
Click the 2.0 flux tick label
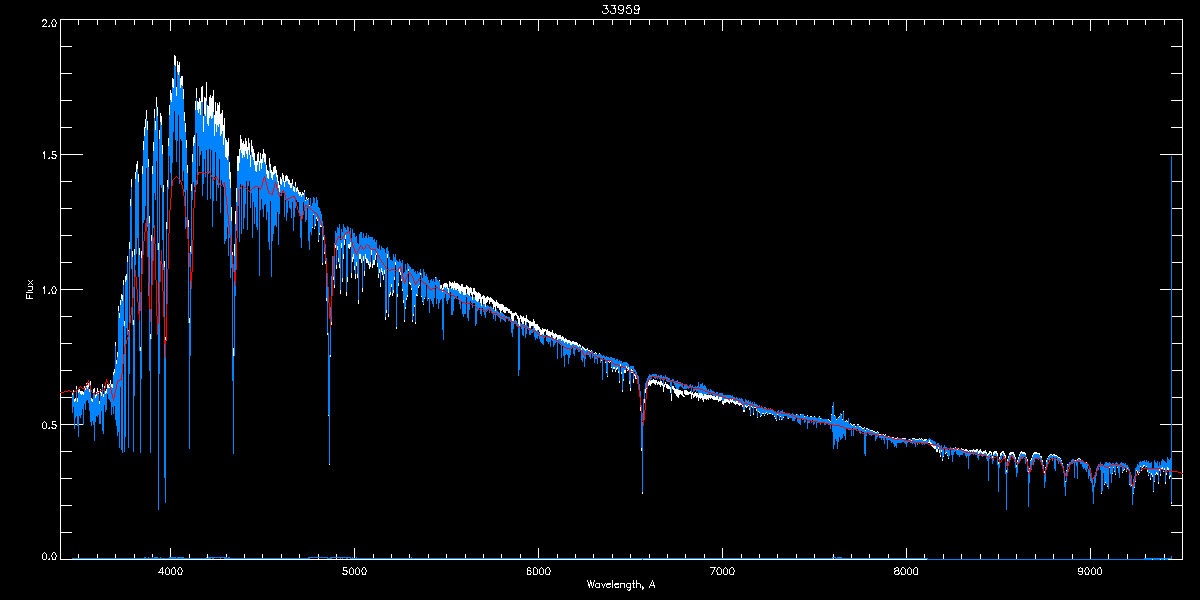pos(47,22)
